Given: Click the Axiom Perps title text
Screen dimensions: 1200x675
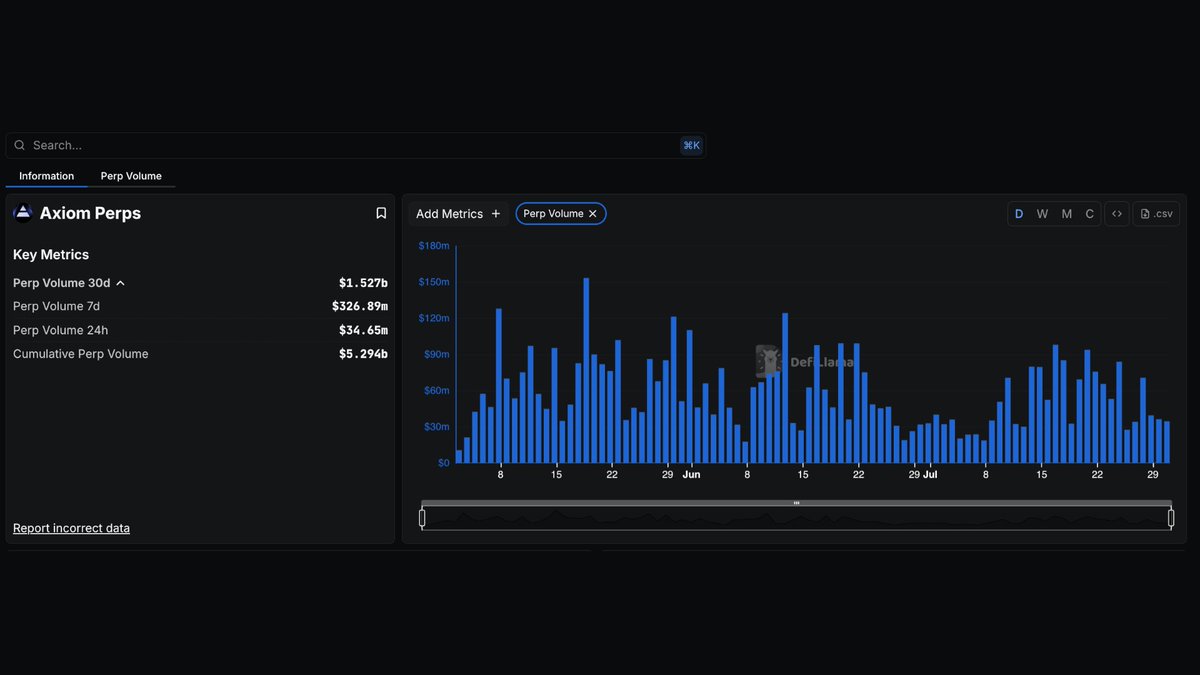Looking at the screenshot, I should point(90,213).
